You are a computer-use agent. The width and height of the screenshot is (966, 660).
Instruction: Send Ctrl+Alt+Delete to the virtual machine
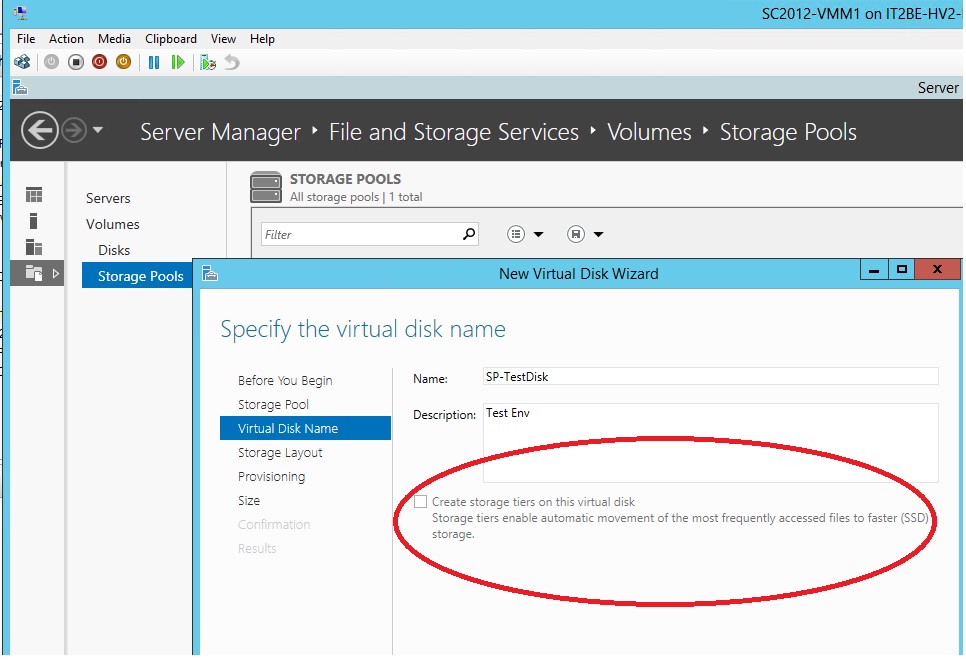pos(22,62)
